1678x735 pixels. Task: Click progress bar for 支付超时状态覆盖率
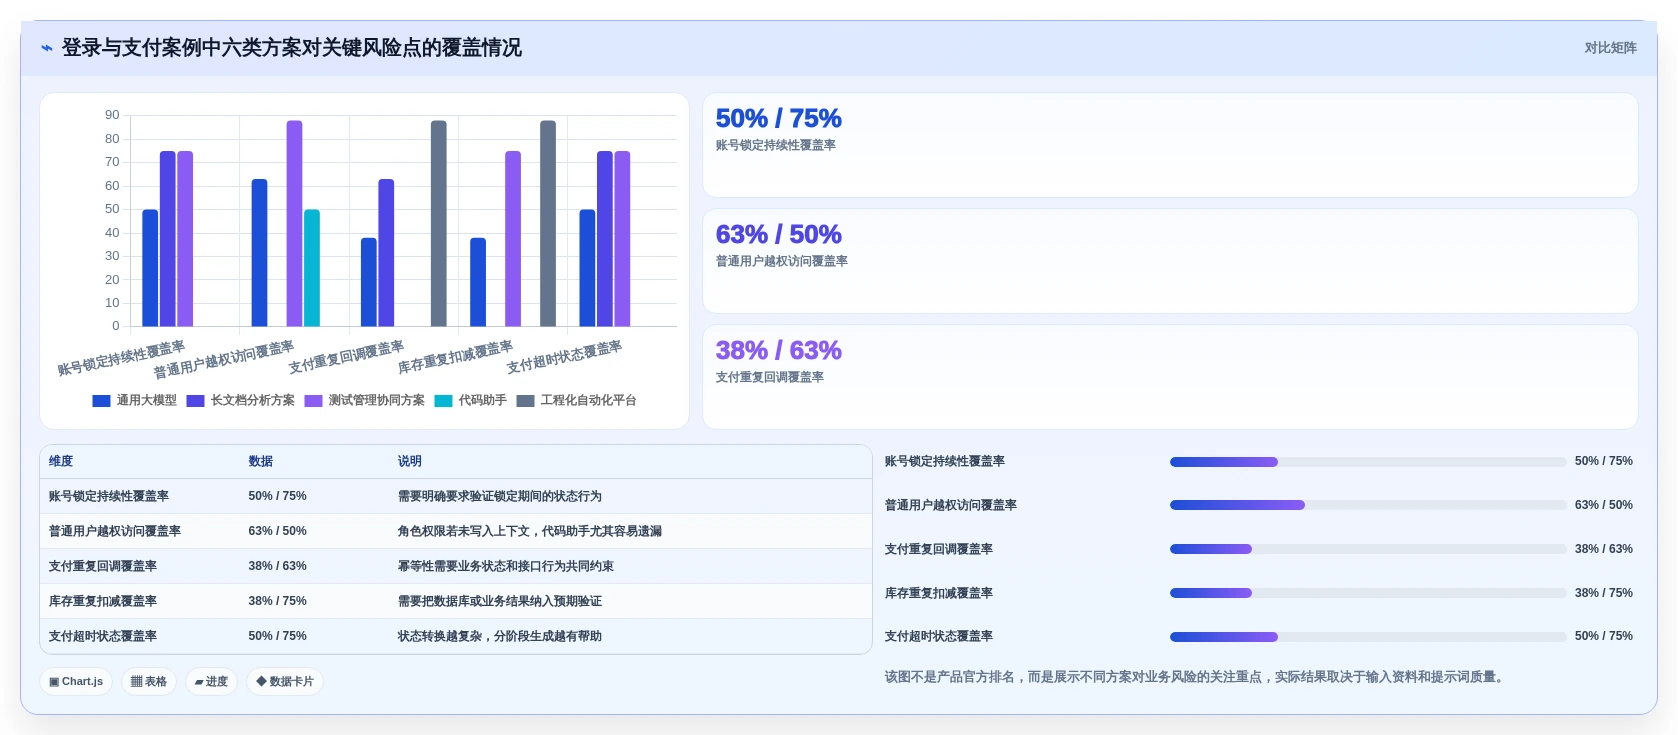tap(1368, 637)
